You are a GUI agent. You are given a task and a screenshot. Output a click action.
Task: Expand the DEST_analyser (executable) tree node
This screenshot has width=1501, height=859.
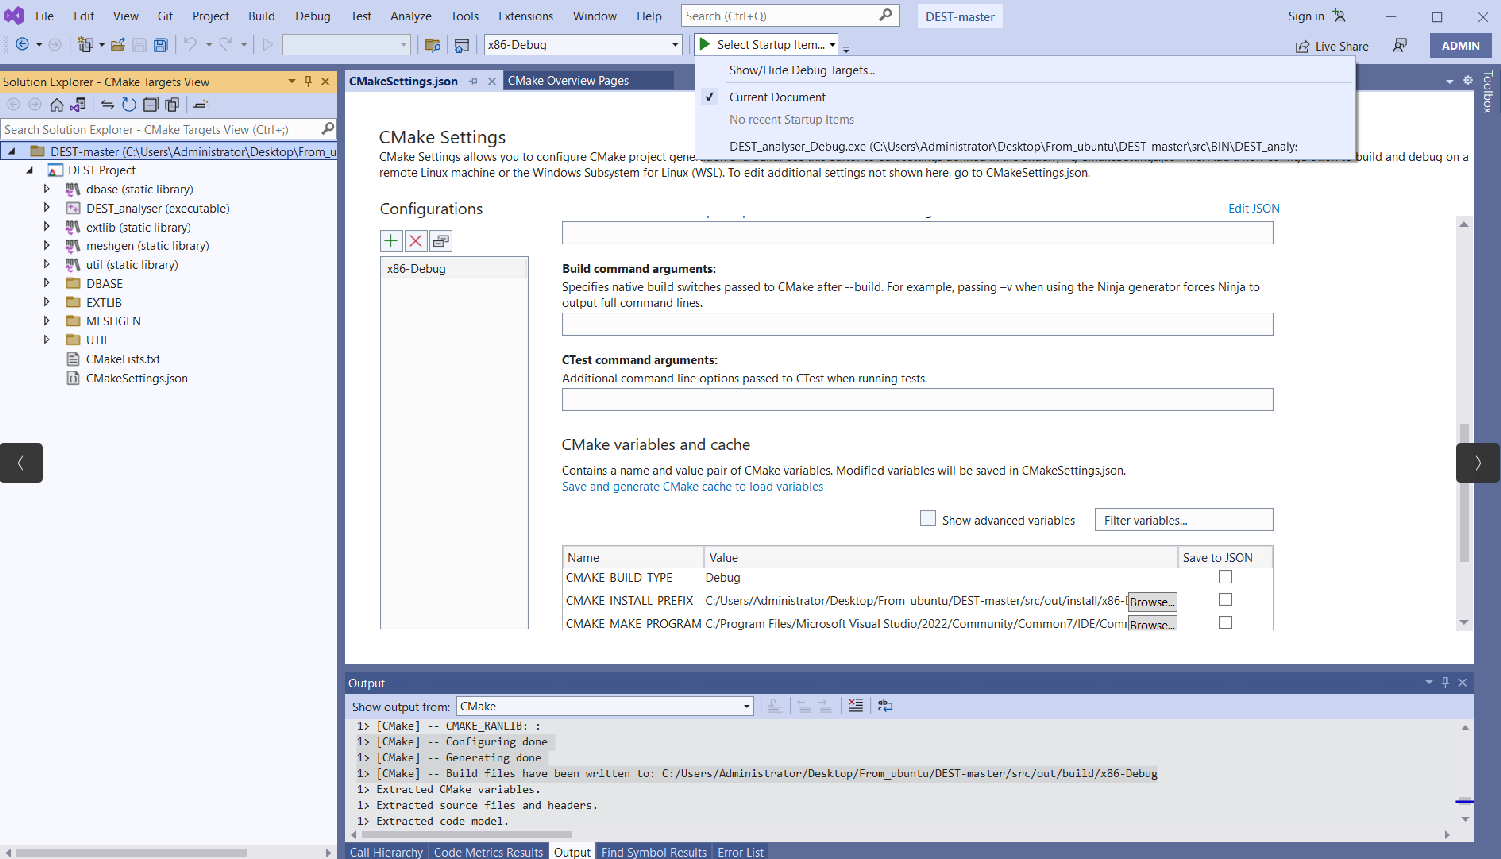46,208
